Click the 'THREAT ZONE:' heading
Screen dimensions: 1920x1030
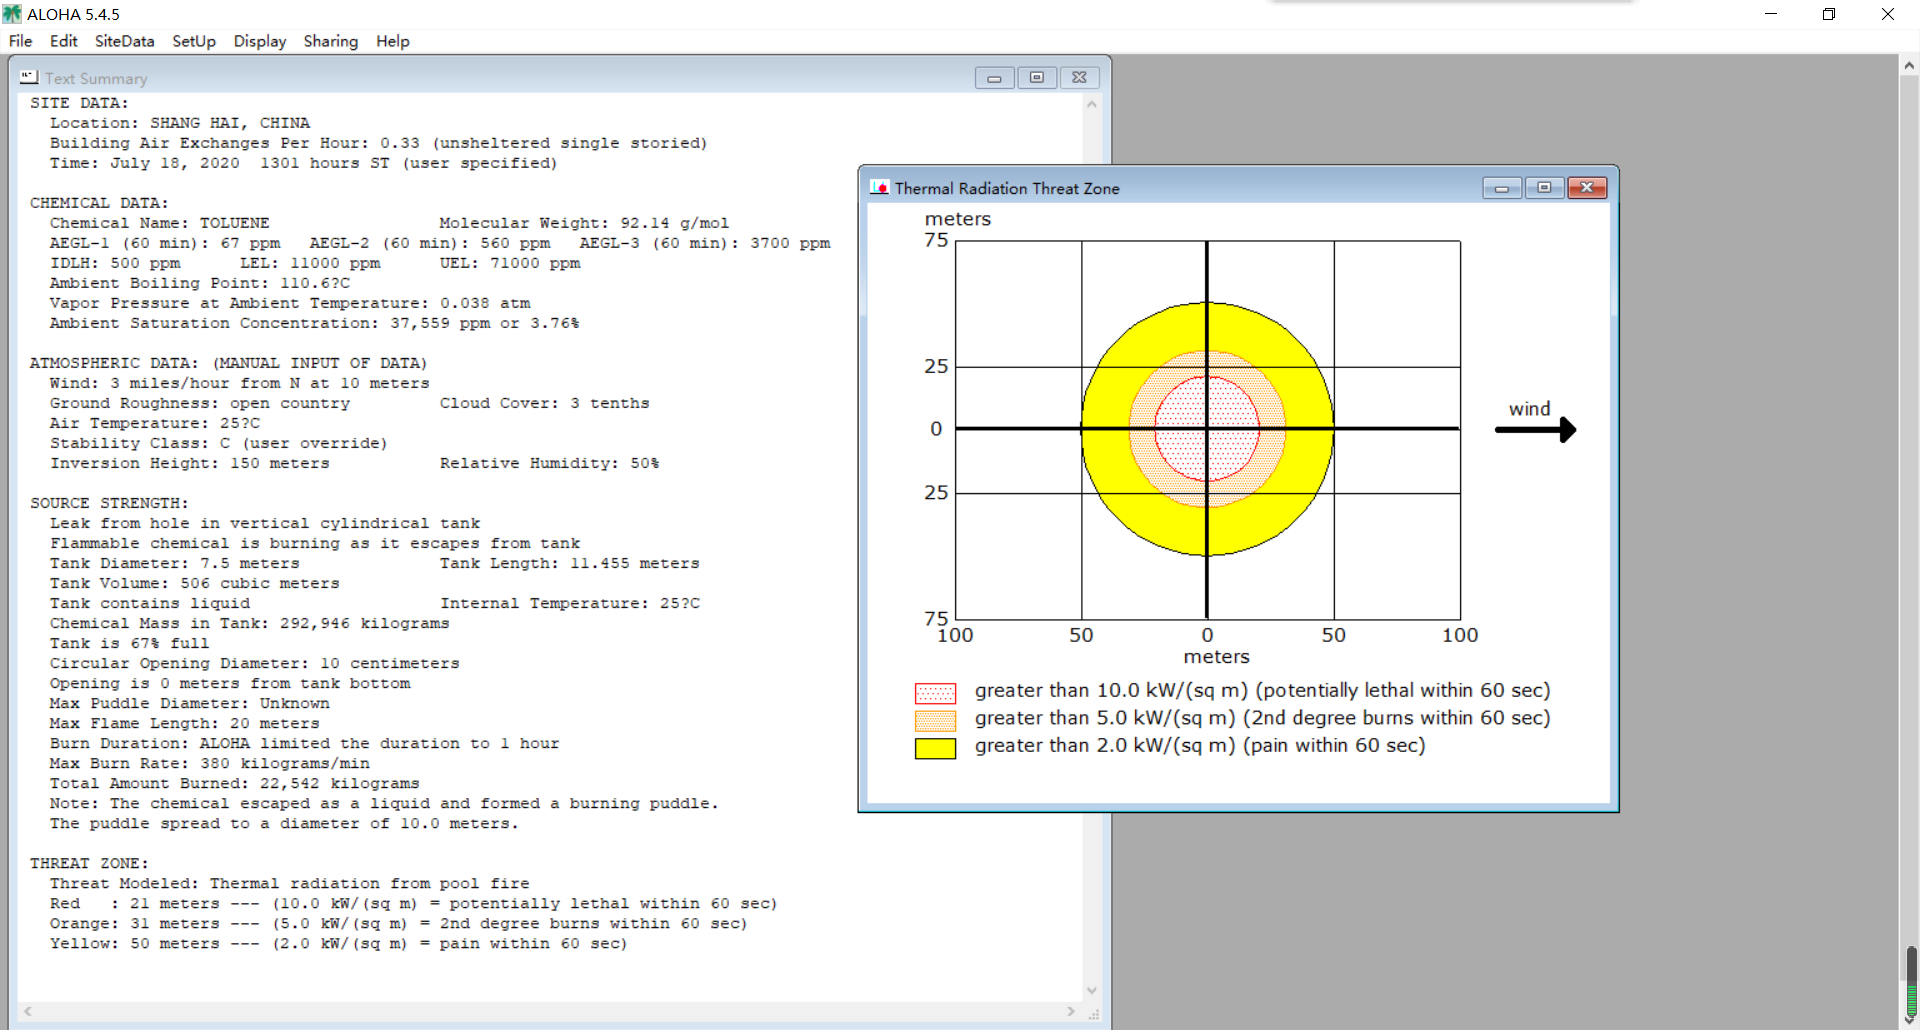[89, 863]
